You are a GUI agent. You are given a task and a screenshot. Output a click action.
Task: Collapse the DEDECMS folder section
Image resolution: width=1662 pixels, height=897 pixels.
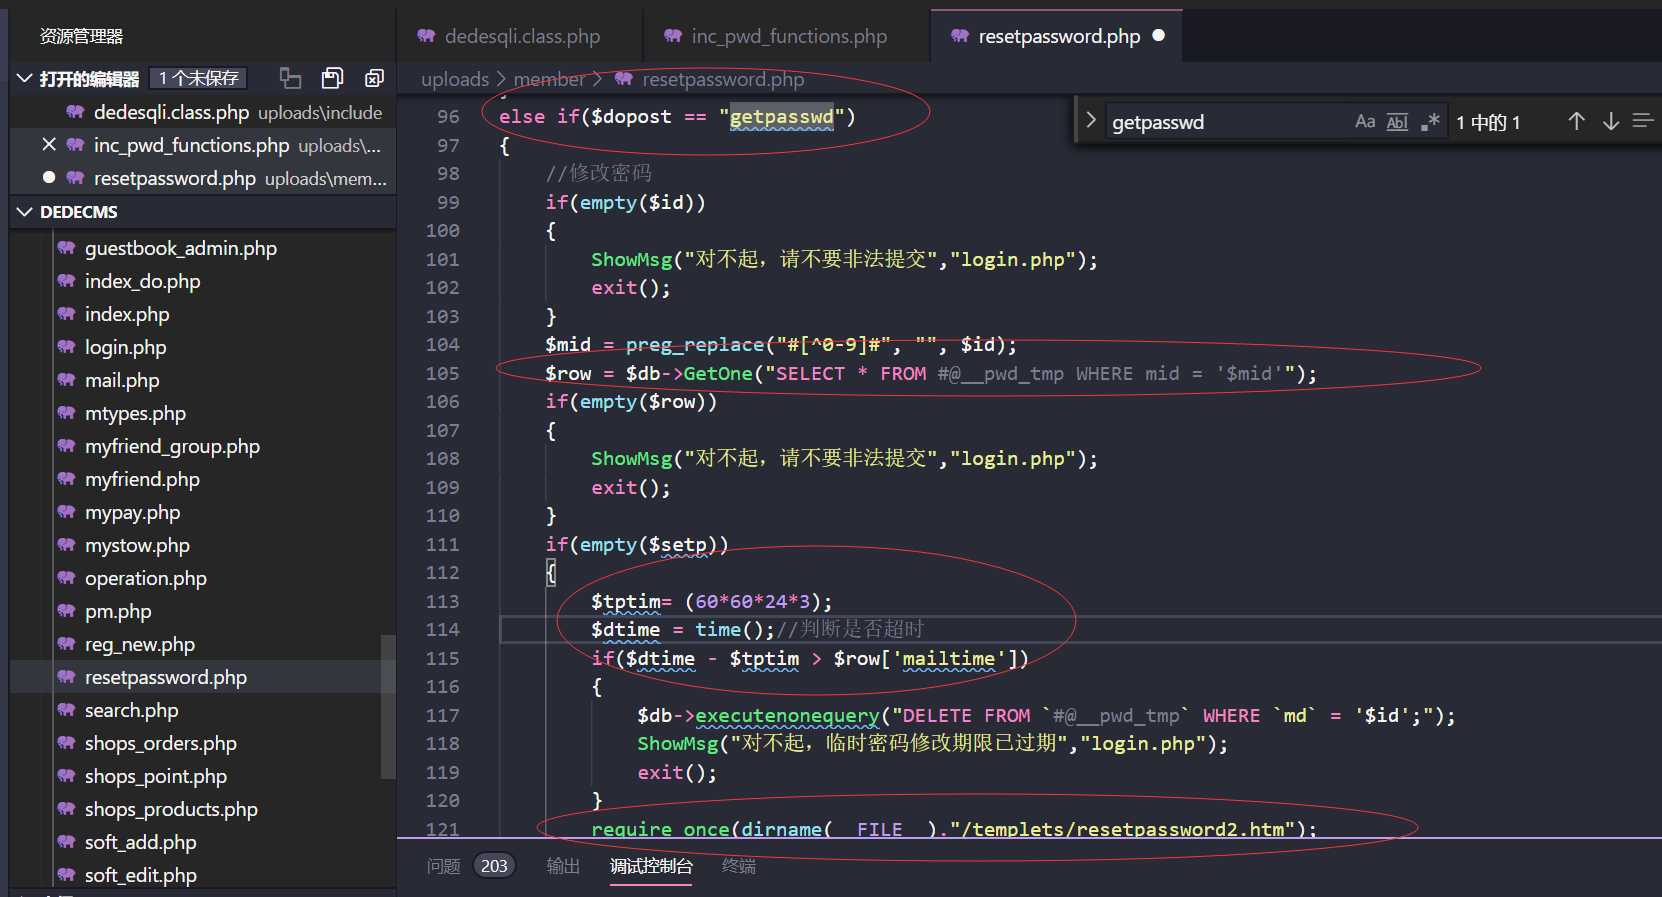(25, 212)
